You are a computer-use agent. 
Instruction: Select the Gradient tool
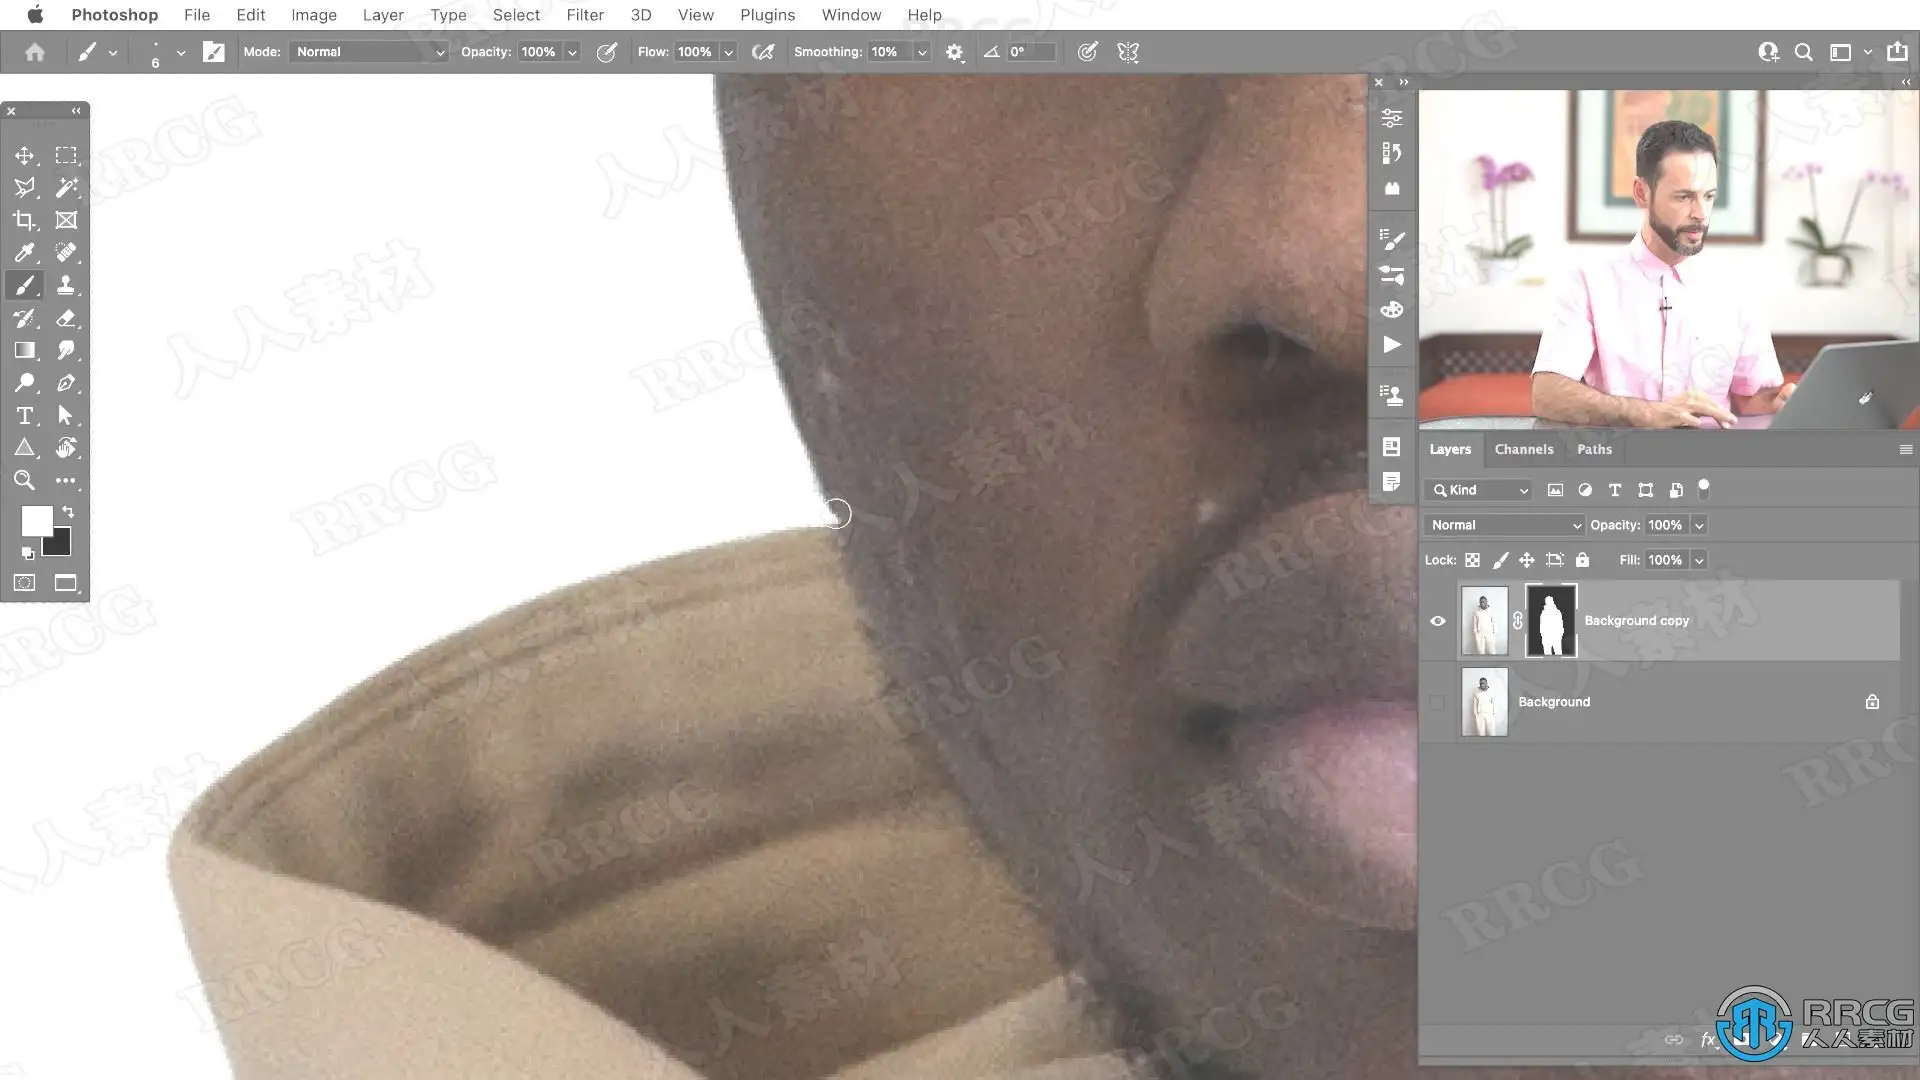(x=25, y=350)
